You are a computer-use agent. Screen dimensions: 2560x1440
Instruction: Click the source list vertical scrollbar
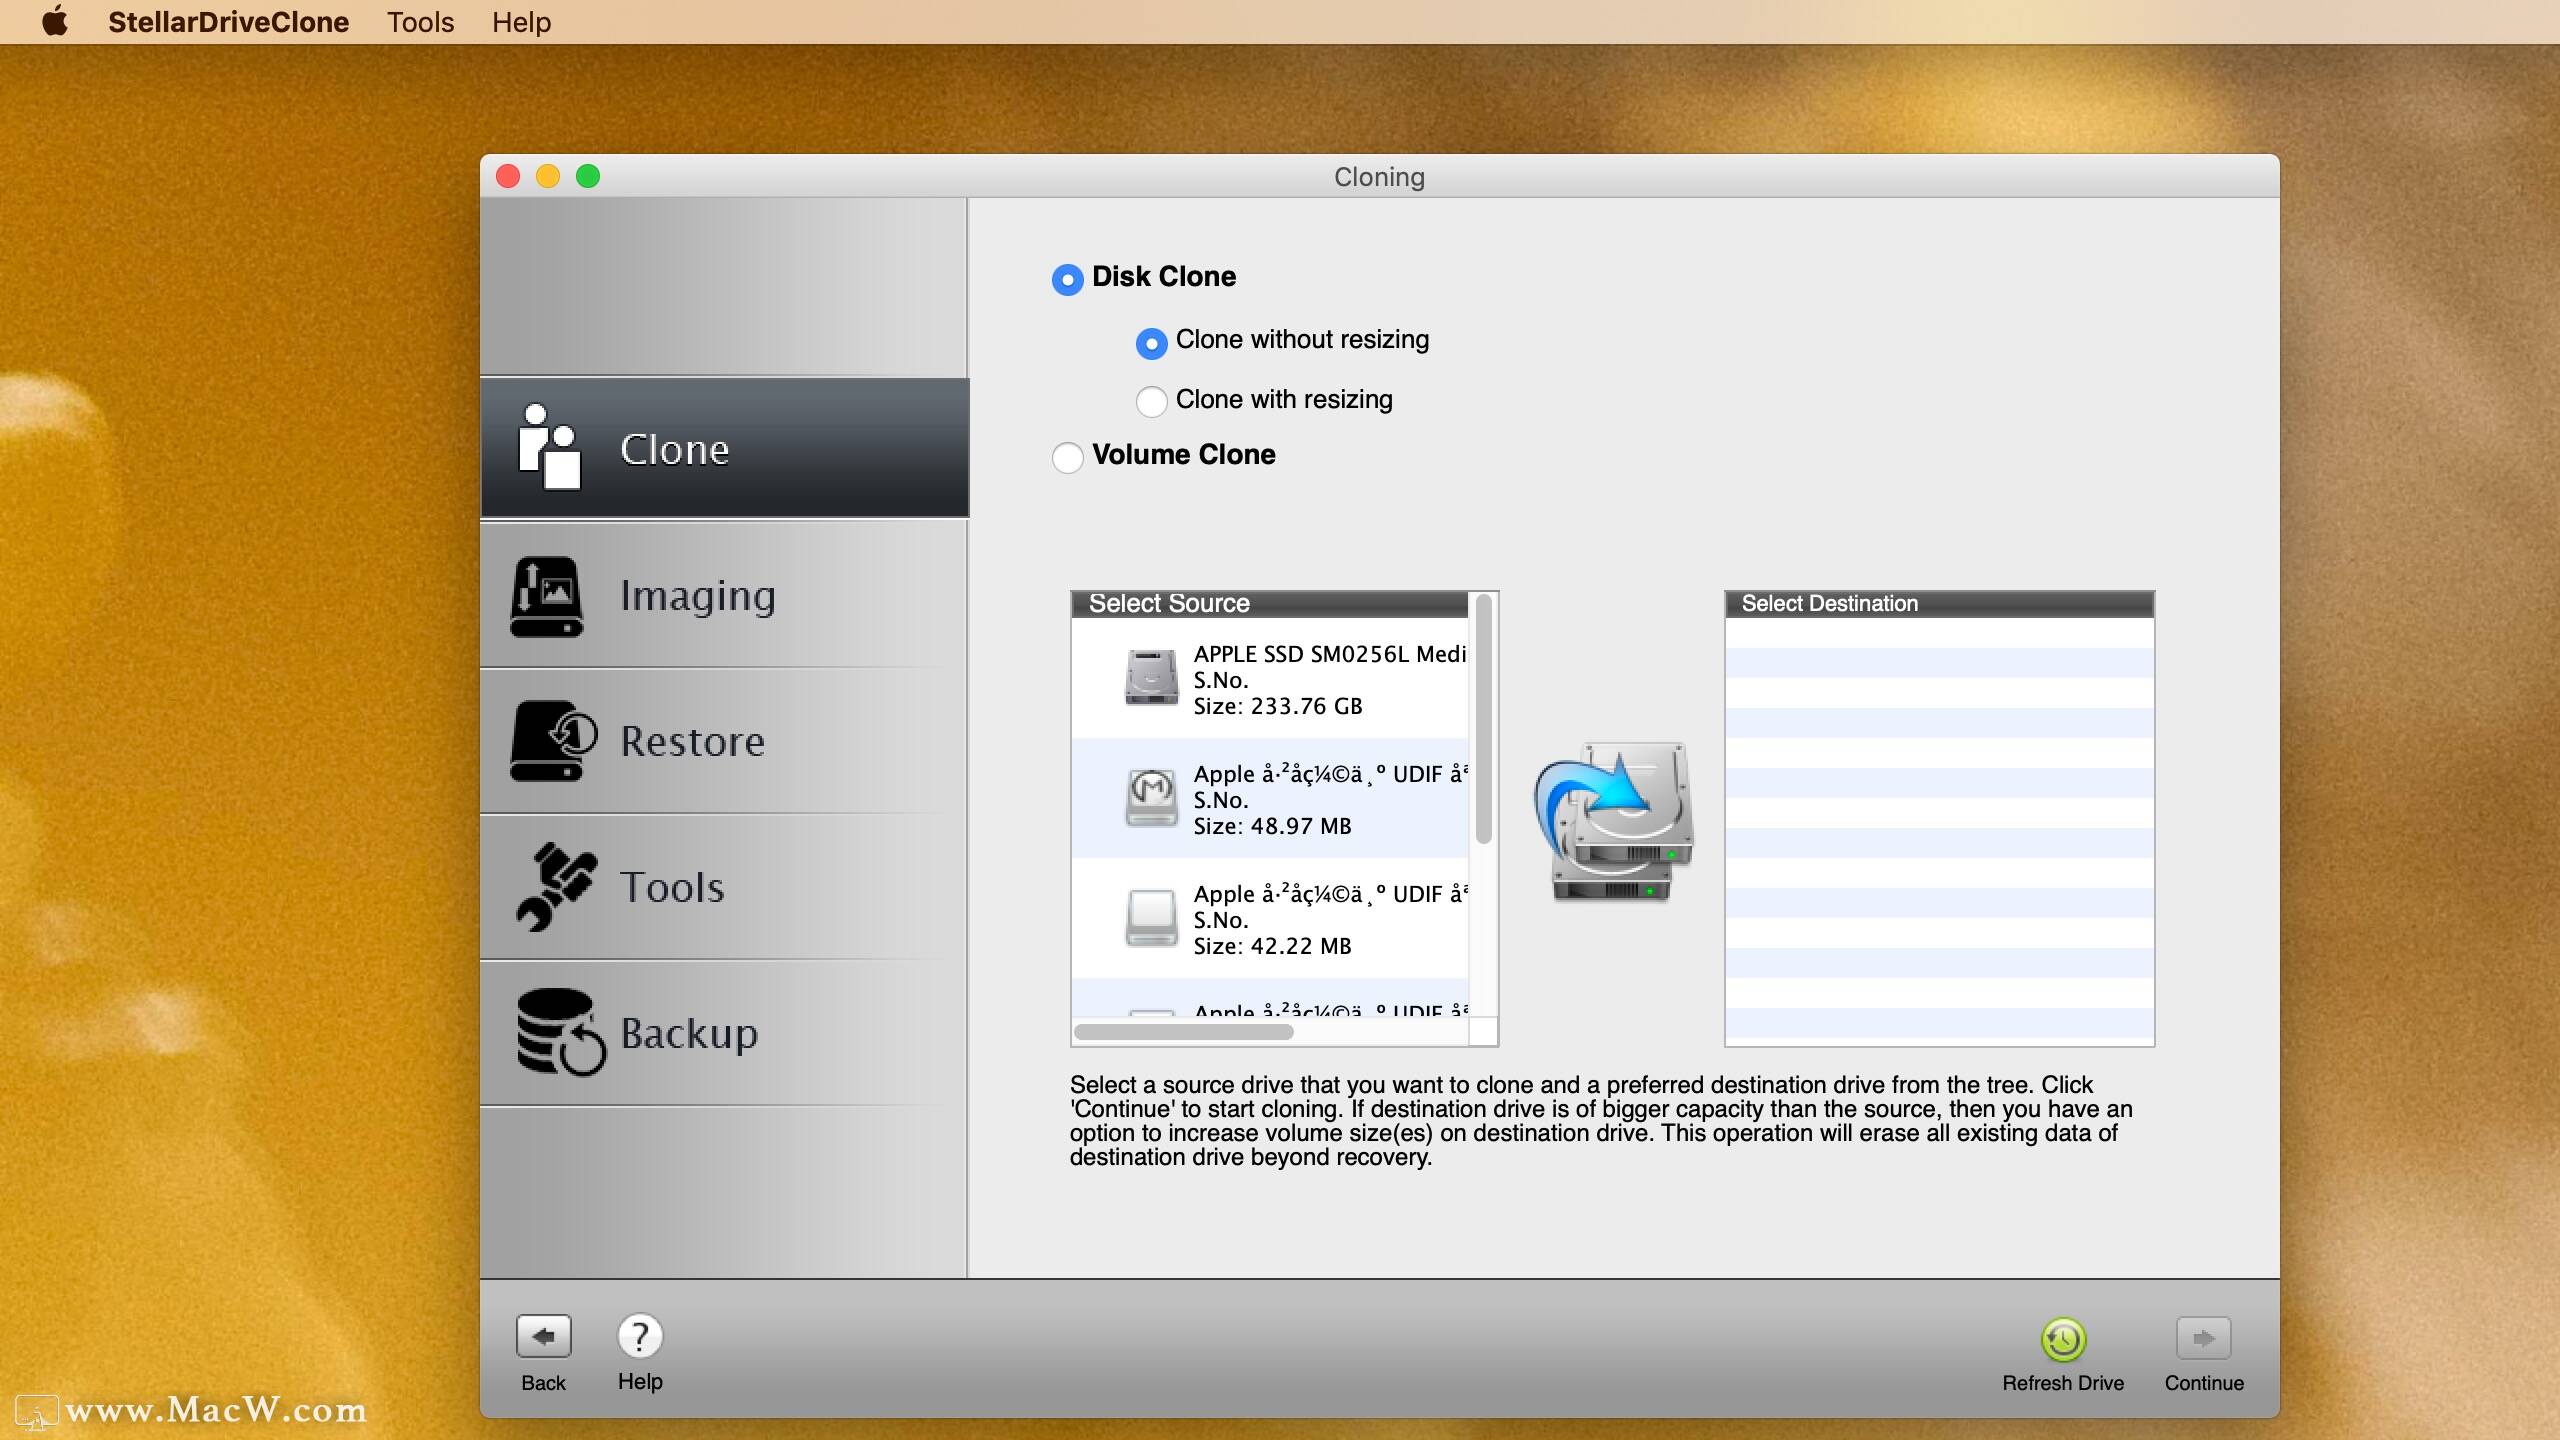tap(1483, 719)
